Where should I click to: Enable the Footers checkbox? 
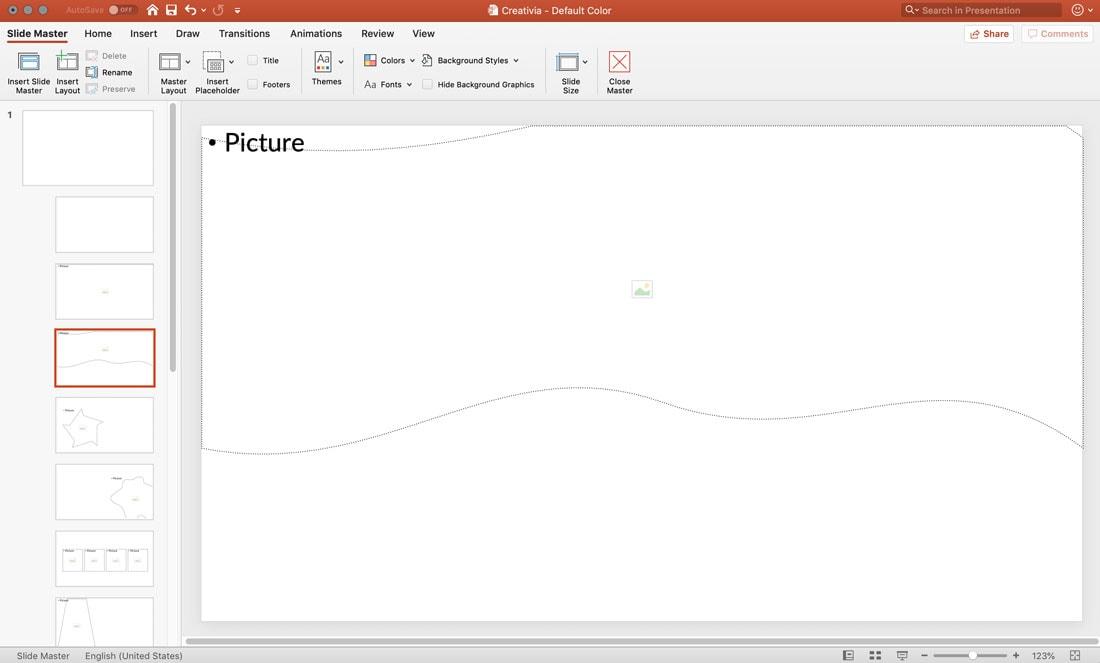click(251, 84)
